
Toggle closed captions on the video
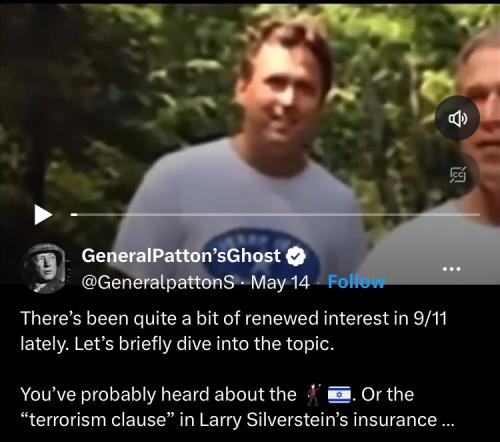coord(457,174)
